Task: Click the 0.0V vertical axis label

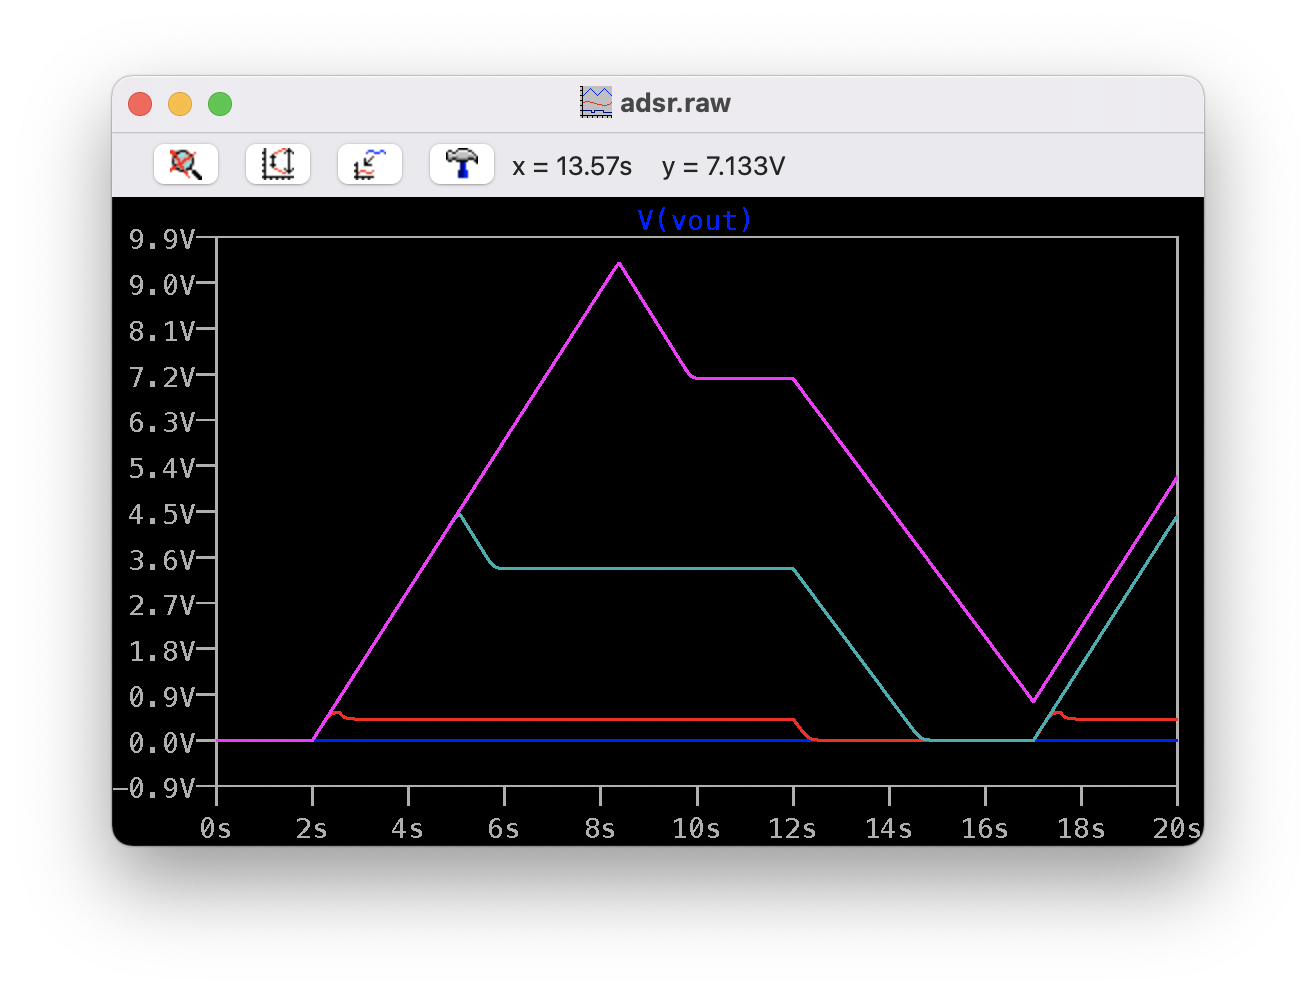Action: point(161,743)
